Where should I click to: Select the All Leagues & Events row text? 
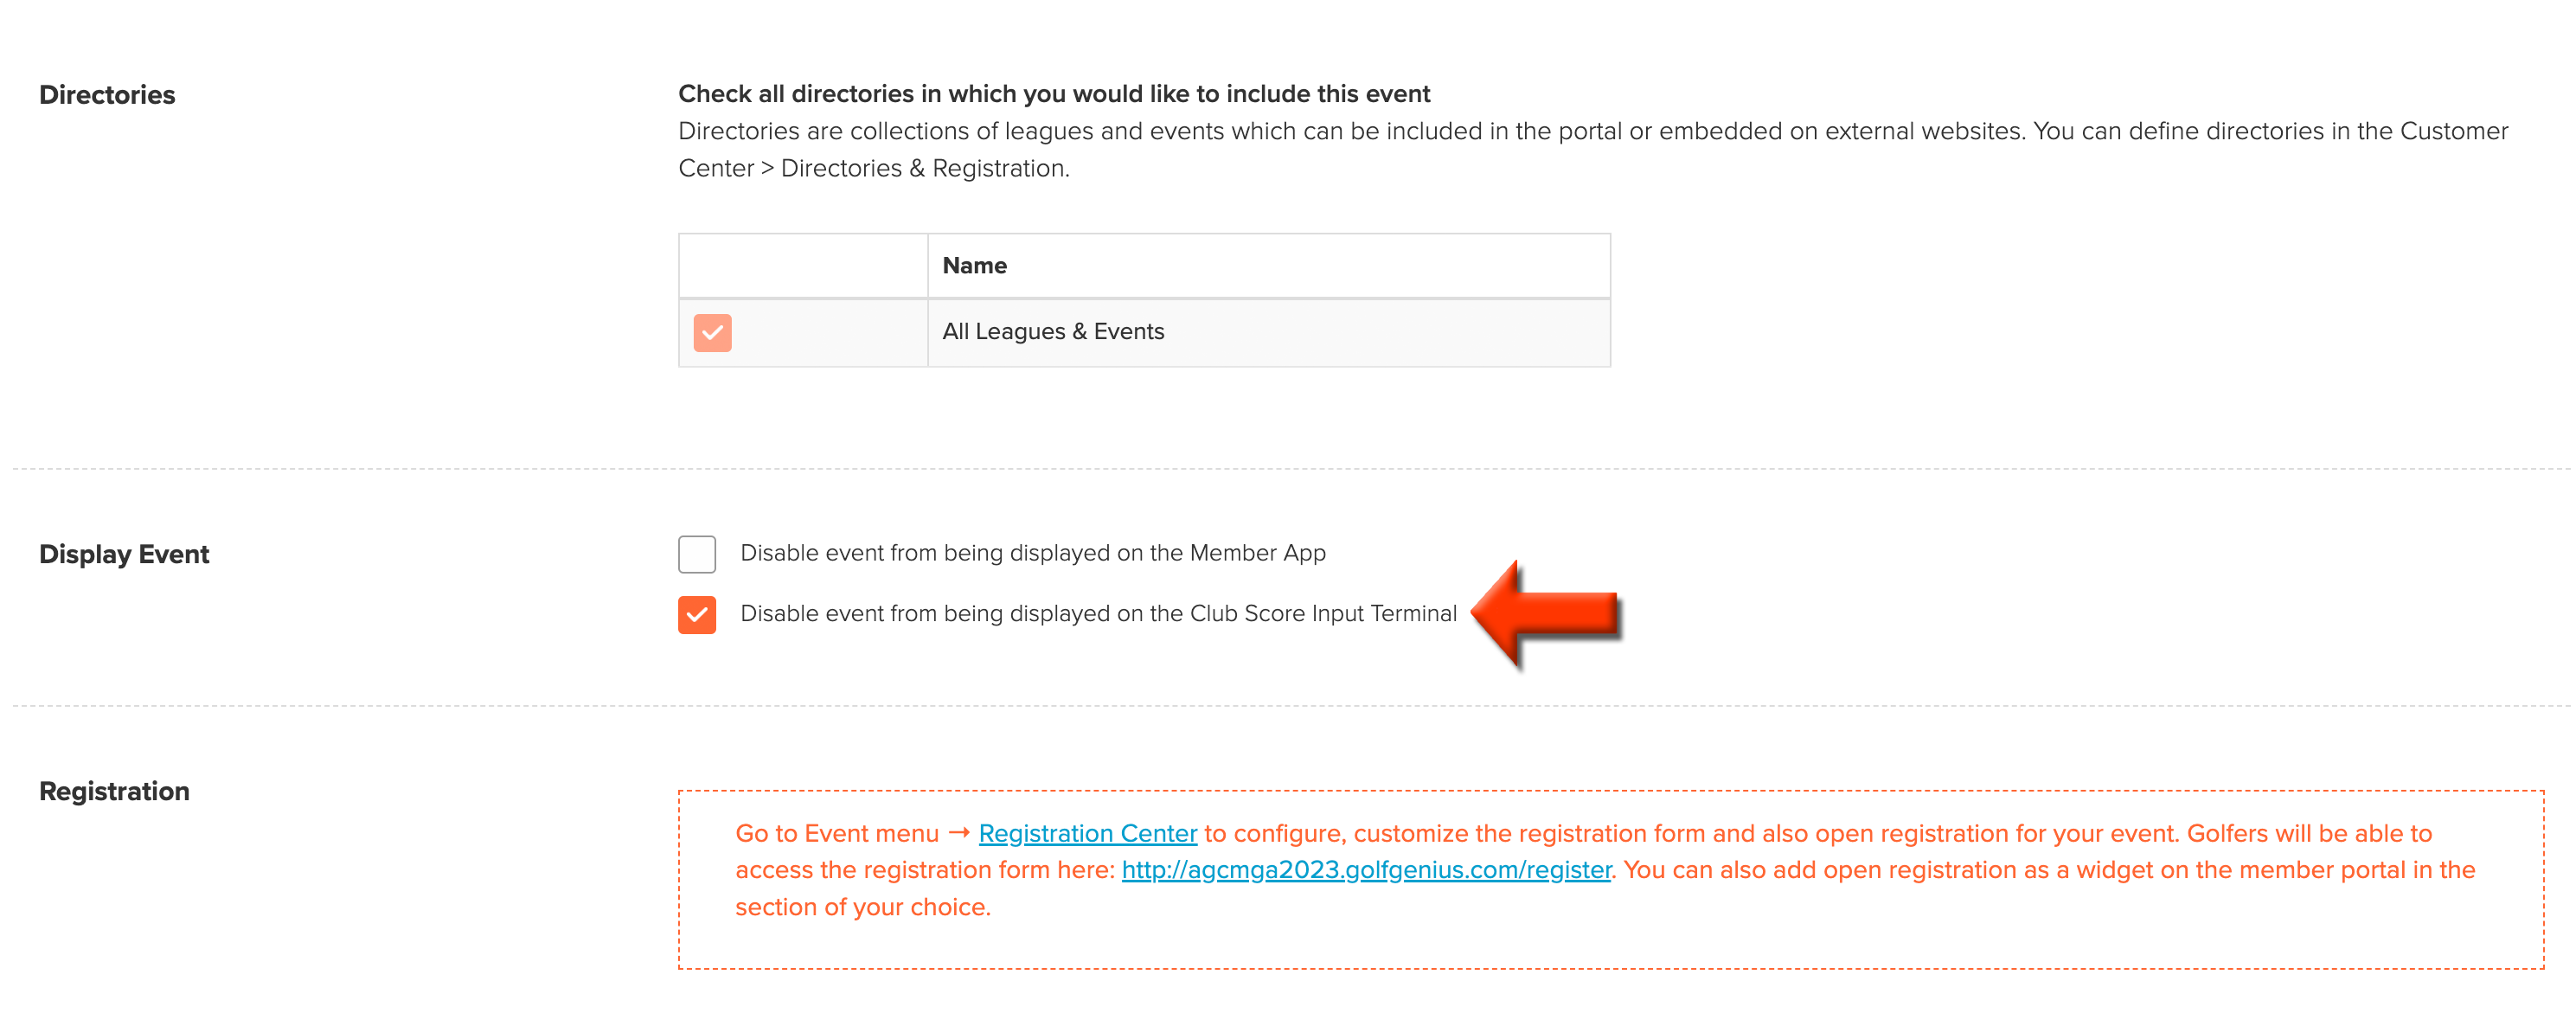[1053, 332]
